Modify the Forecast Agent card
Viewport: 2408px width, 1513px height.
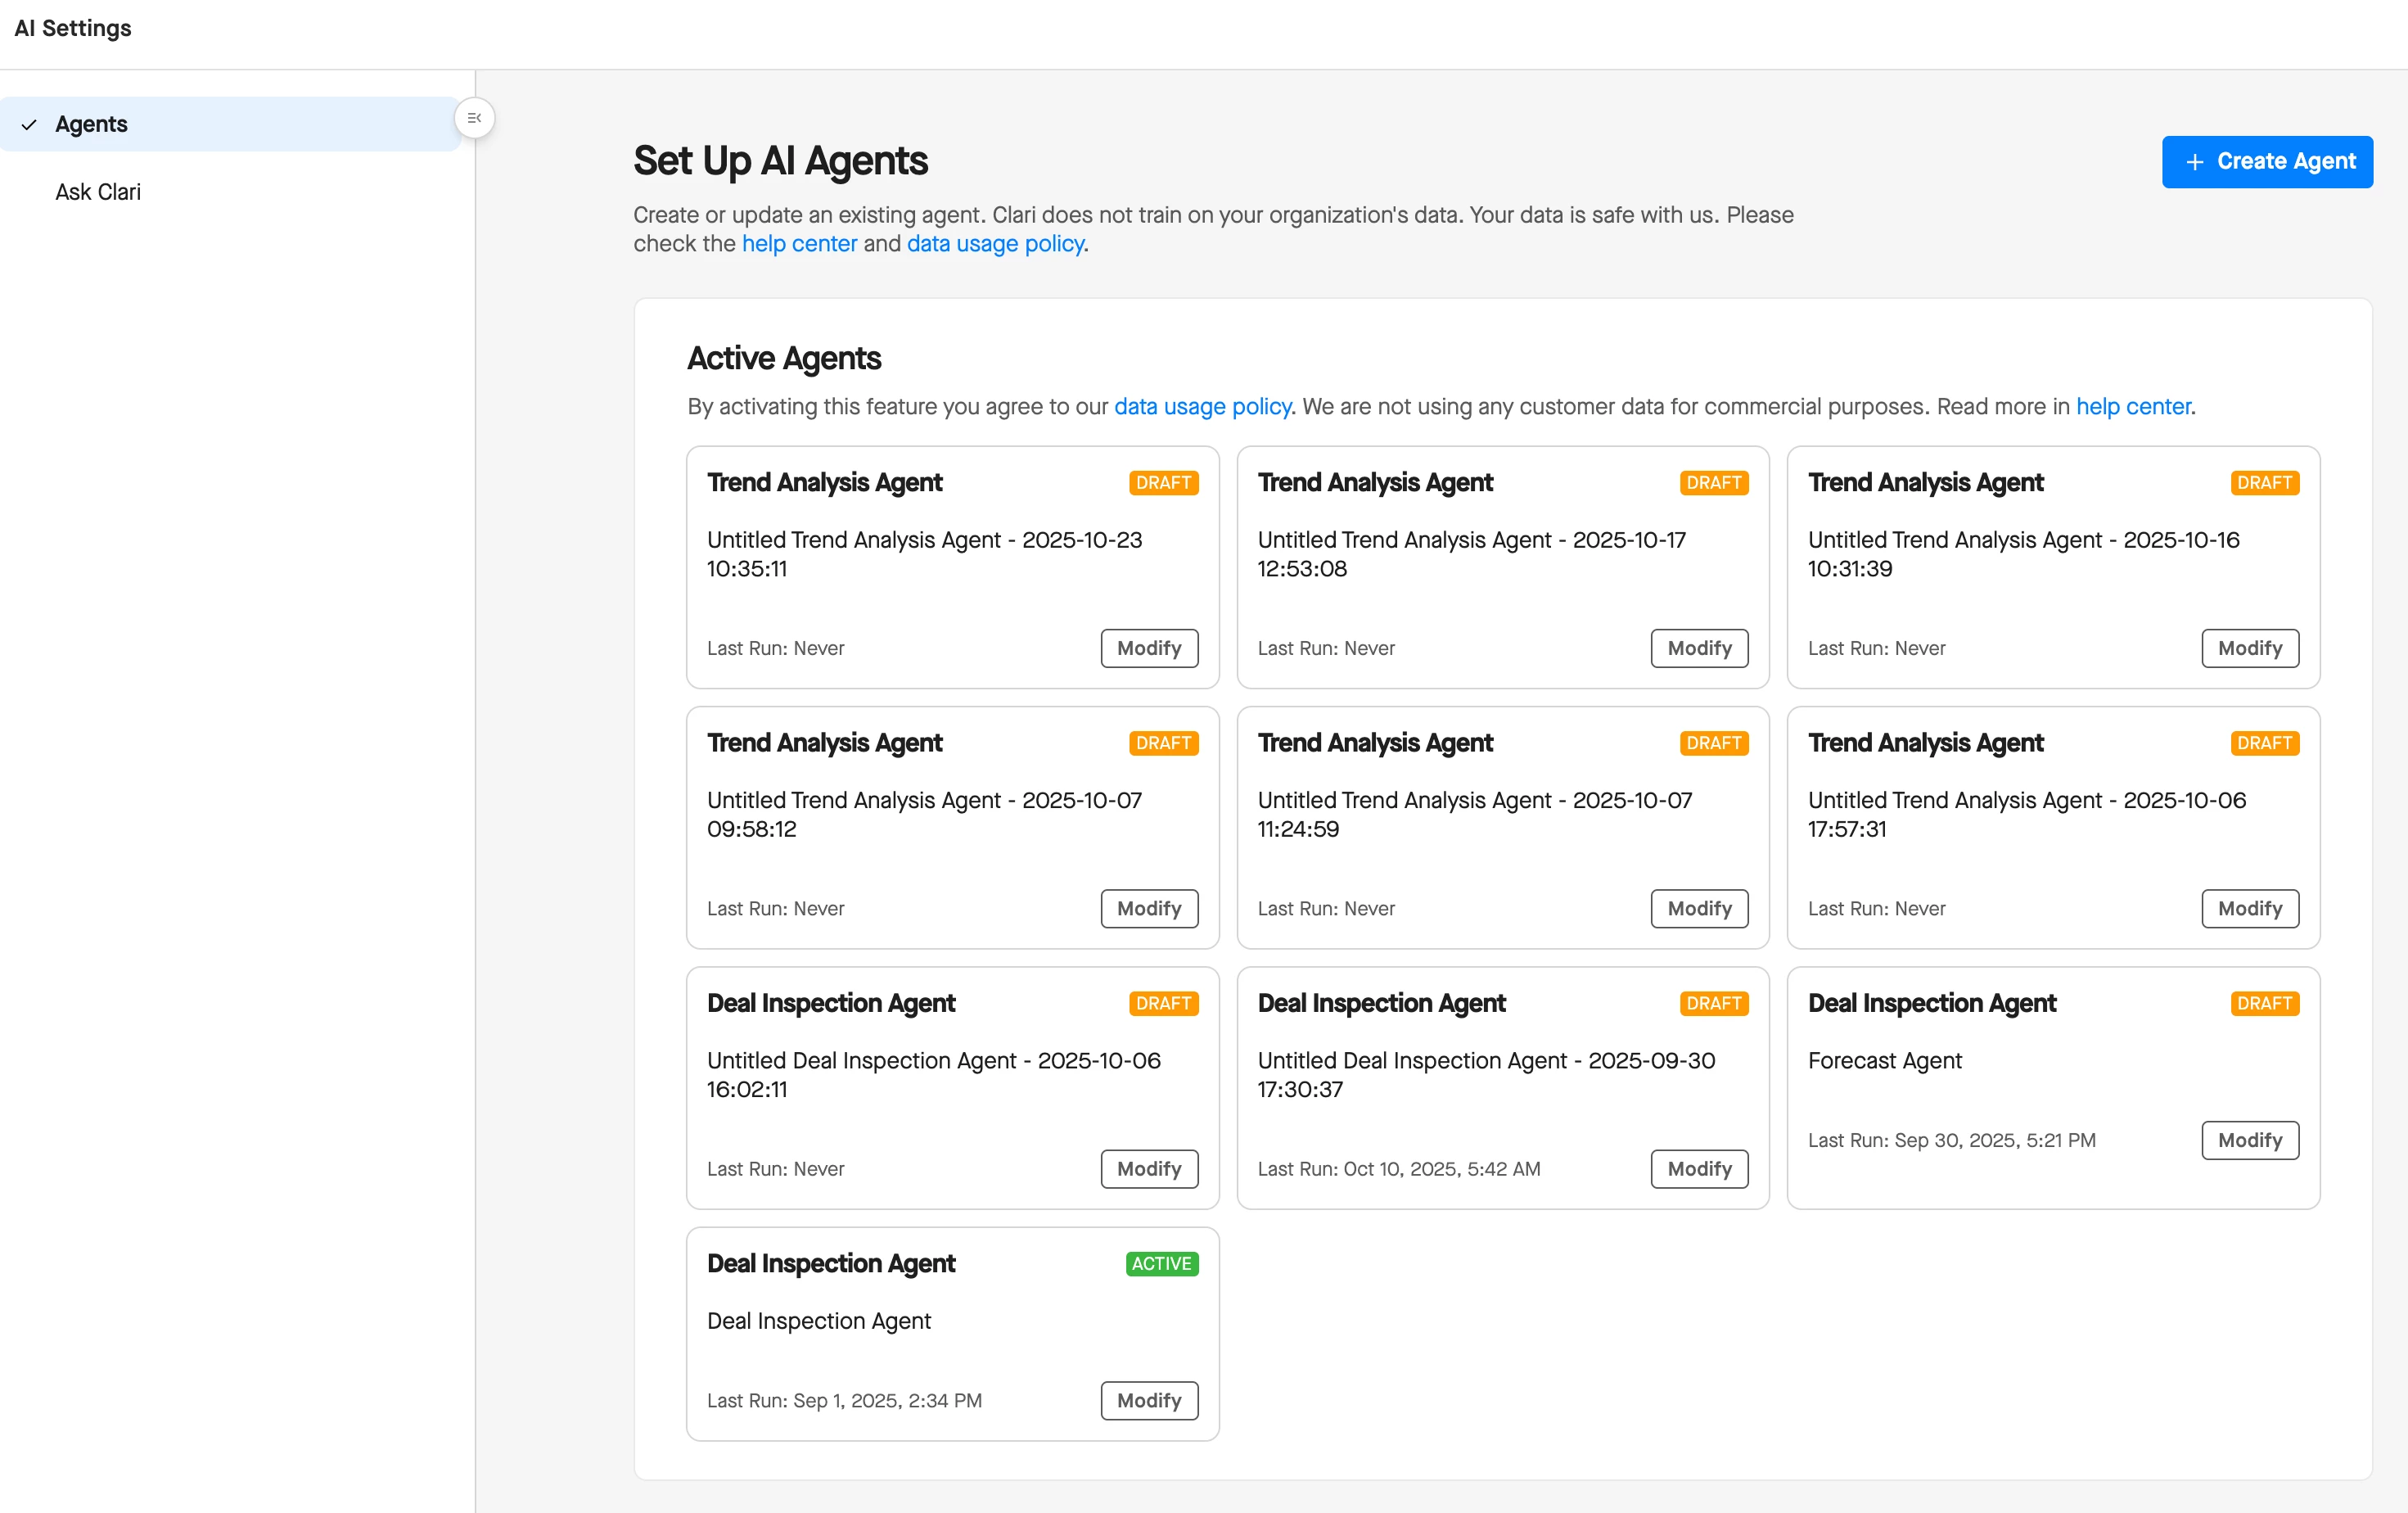[2249, 1140]
